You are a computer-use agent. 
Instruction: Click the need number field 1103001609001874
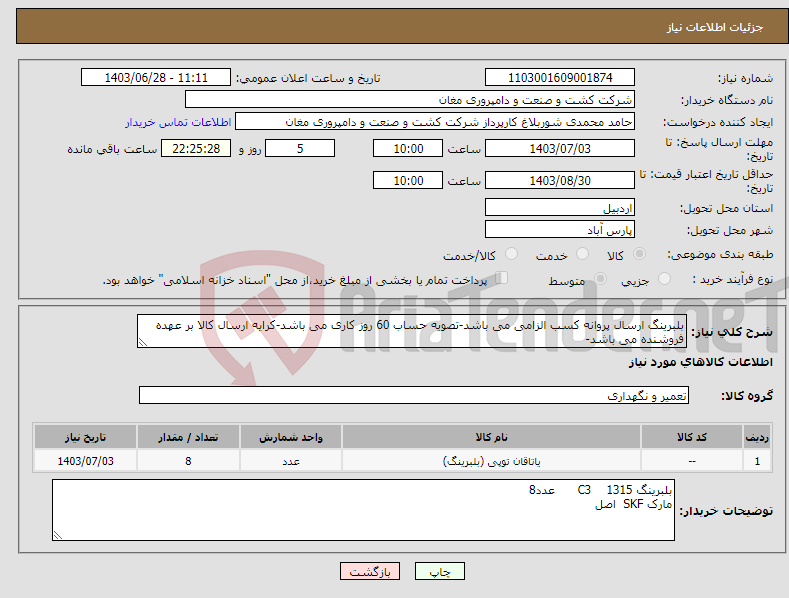point(560,78)
